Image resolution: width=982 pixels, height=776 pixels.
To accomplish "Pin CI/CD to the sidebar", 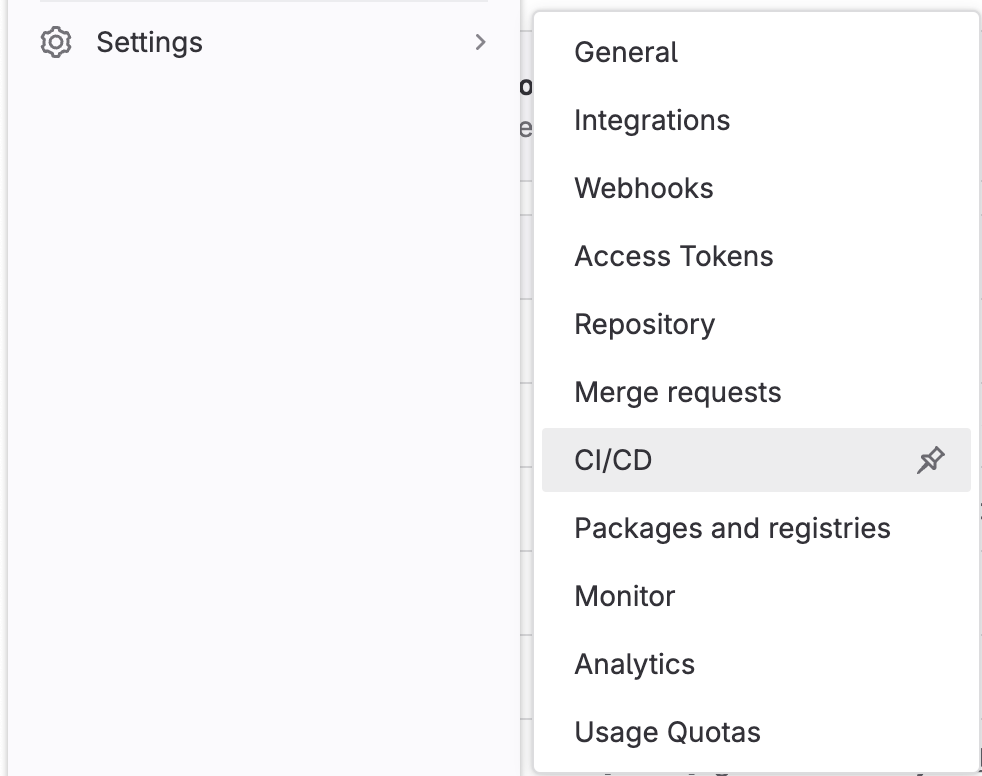I will (930, 460).
